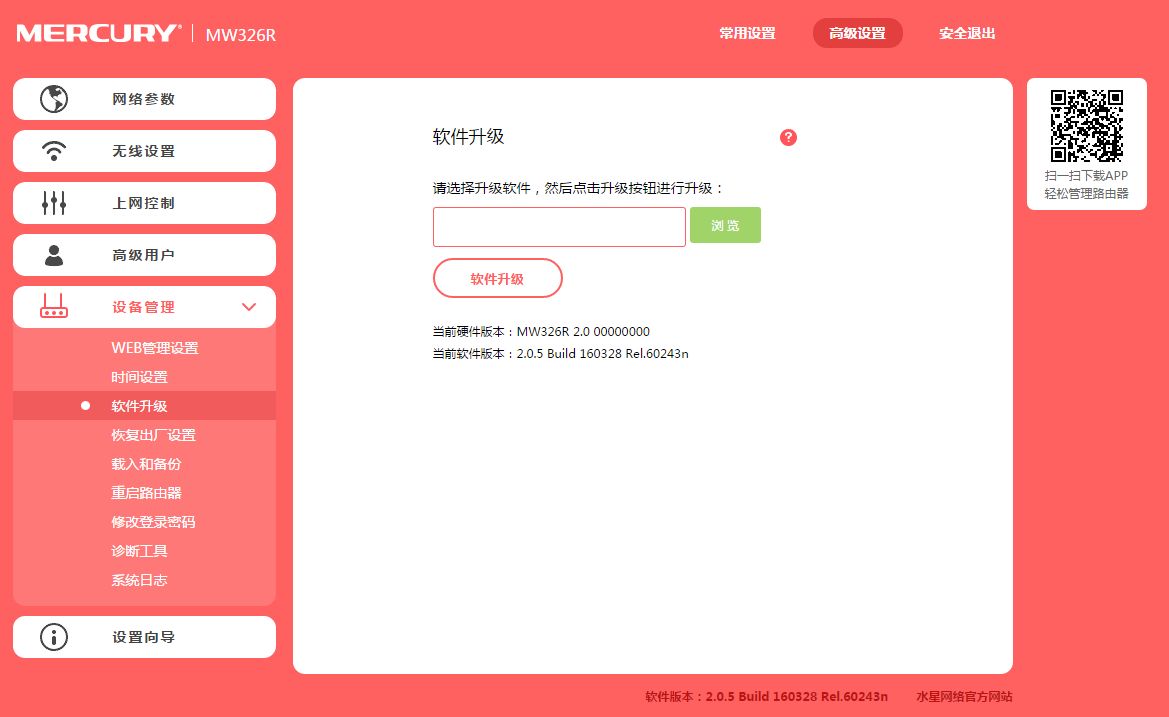Open the red question mark help icon

[x=788, y=137]
